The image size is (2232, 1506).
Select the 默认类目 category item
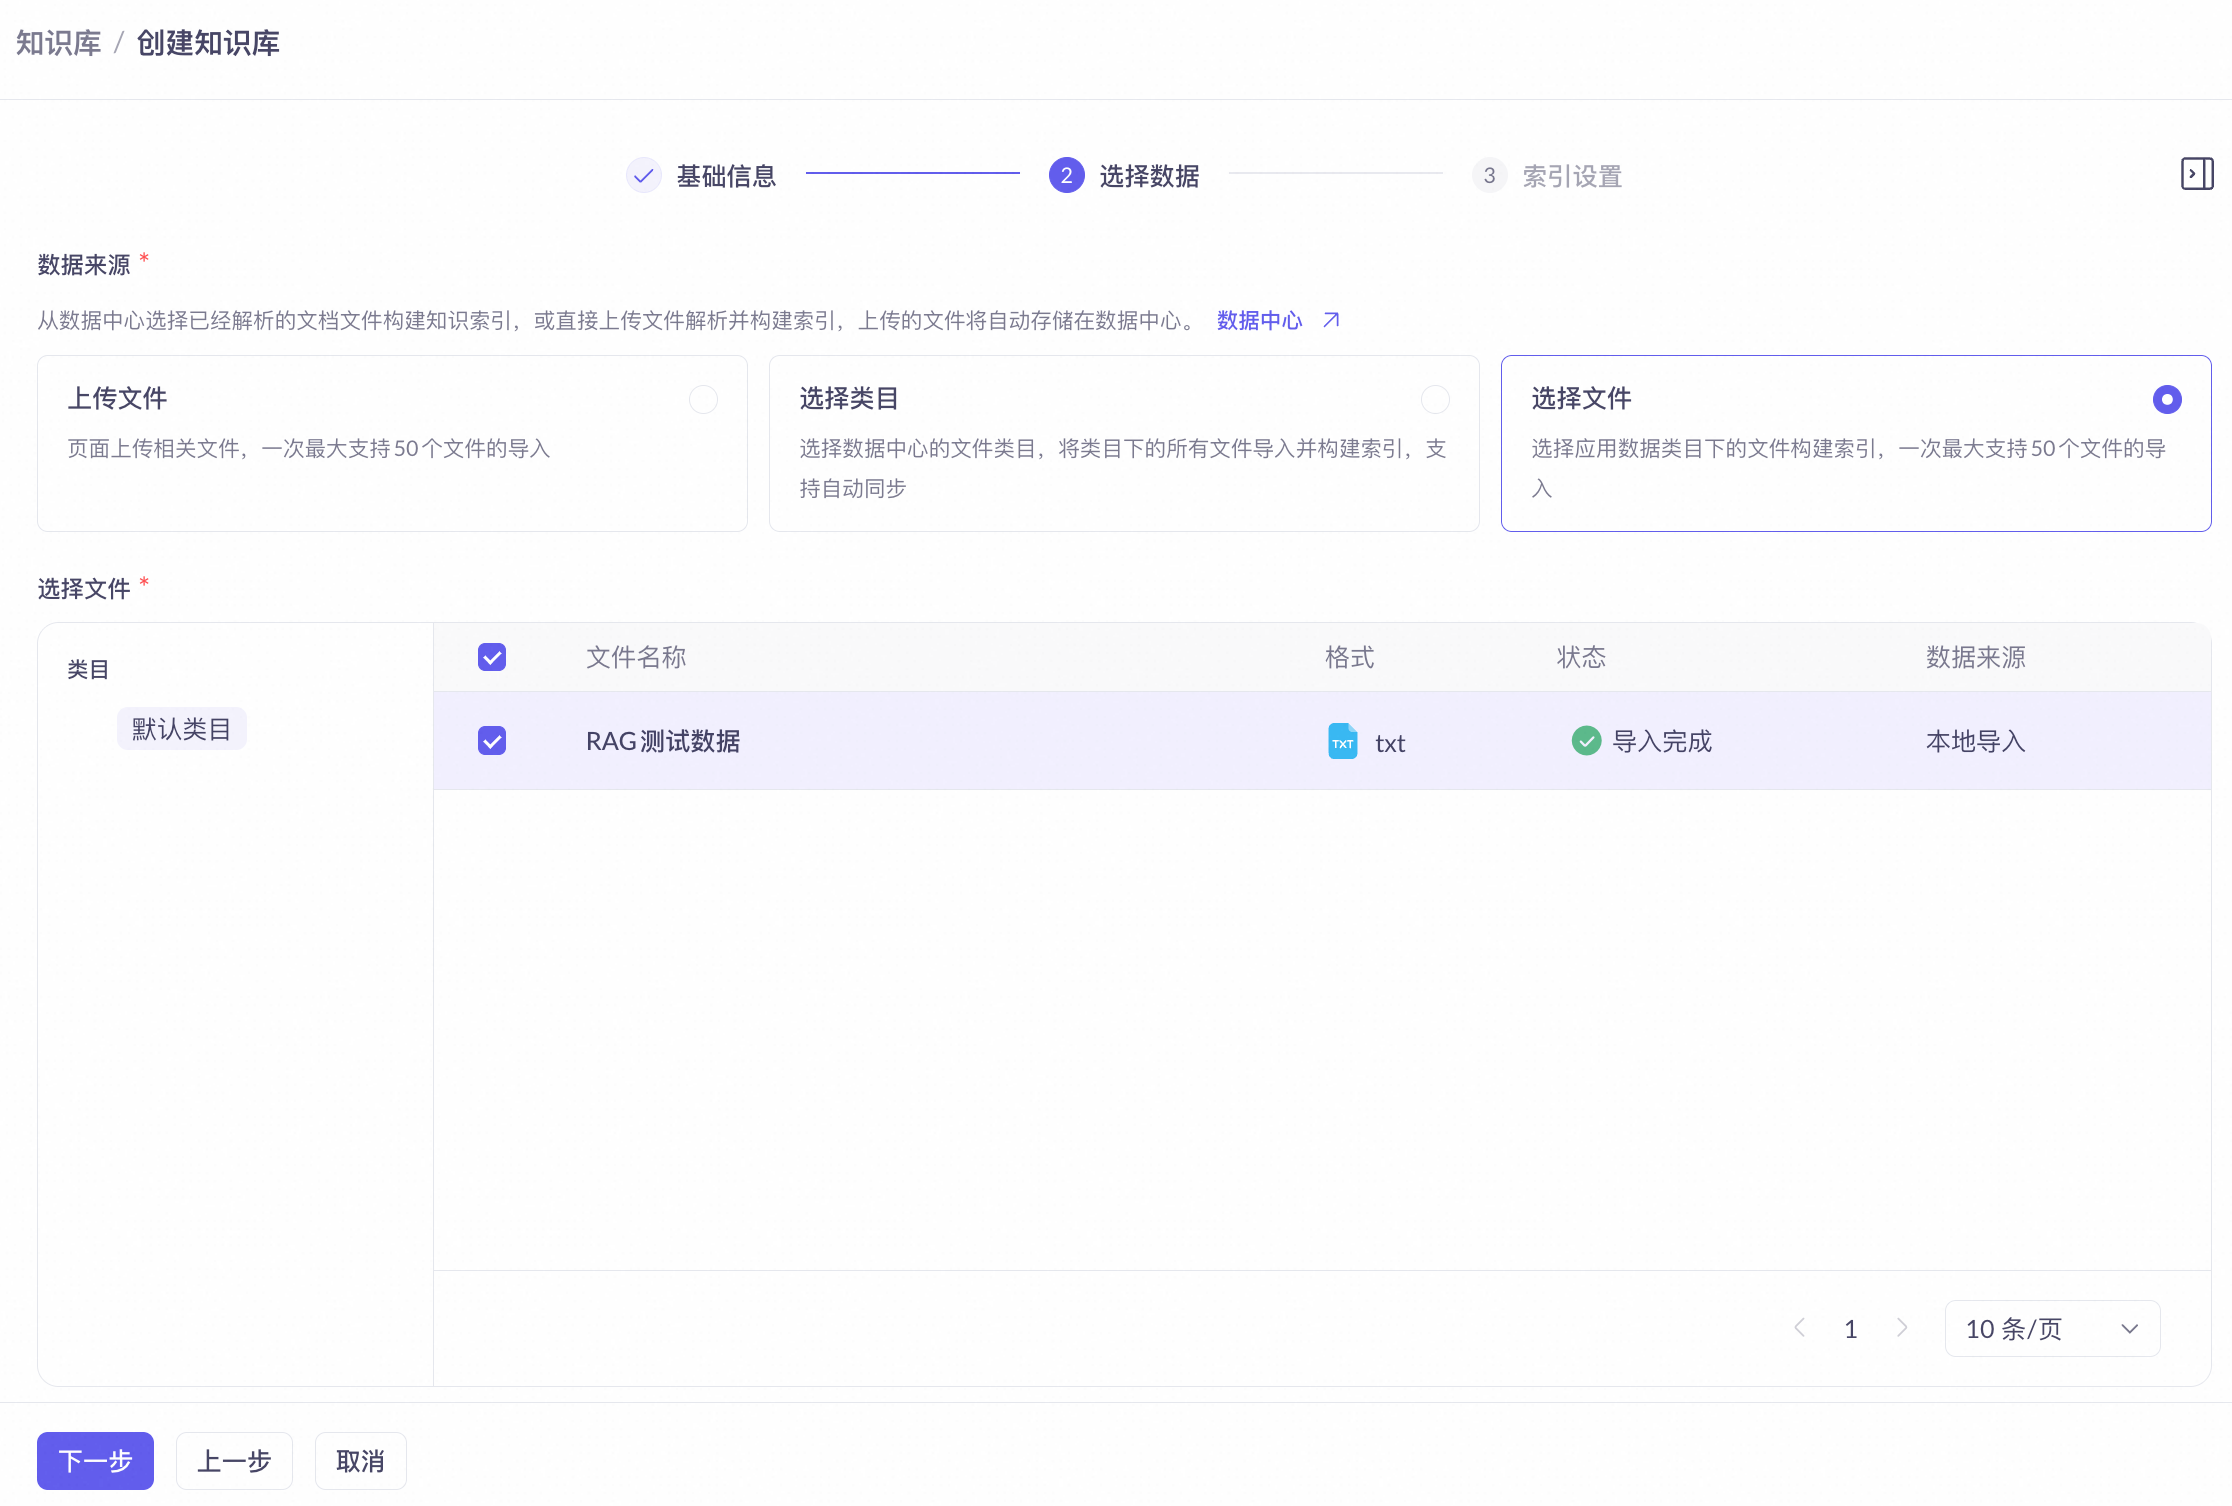(x=181, y=729)
